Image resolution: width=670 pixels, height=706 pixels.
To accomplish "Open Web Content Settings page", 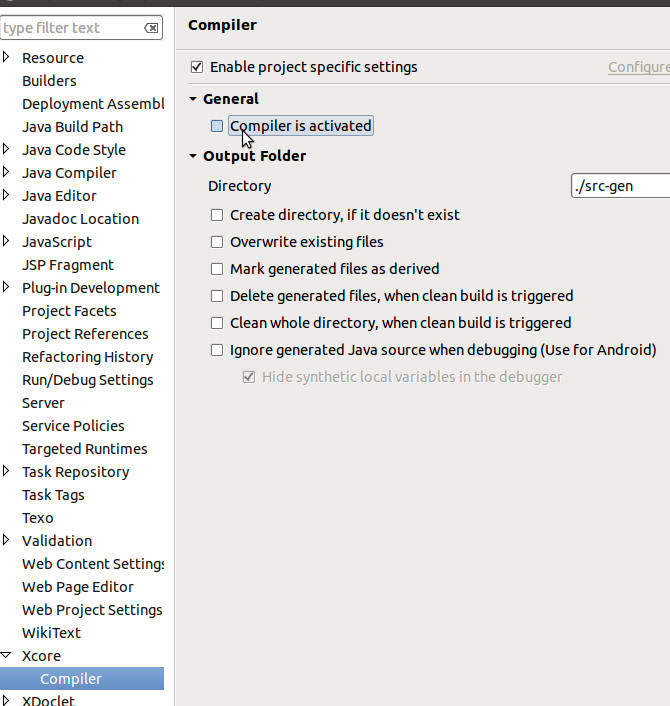I will (x=93, y=564).
